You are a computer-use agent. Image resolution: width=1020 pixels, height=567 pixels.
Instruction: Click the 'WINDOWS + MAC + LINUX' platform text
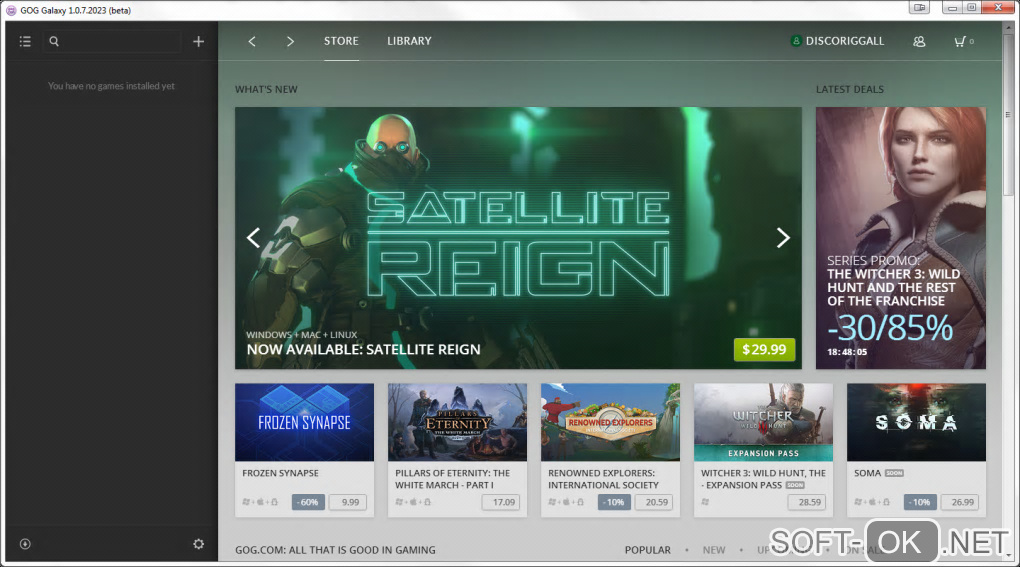coord(301,334)
